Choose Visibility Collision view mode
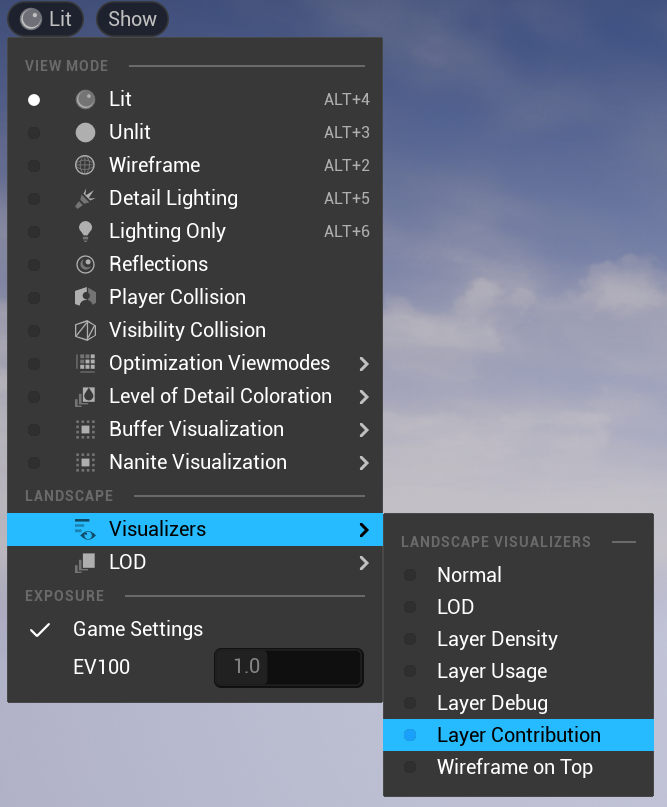This screenshot has height=807, width=667. tap(195, 330)
